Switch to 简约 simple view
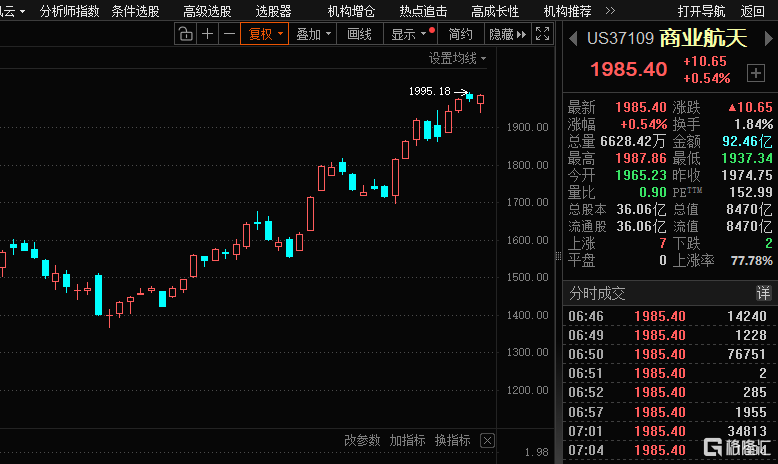The height and width of the screenshot is (464, 778). [460, 34]
